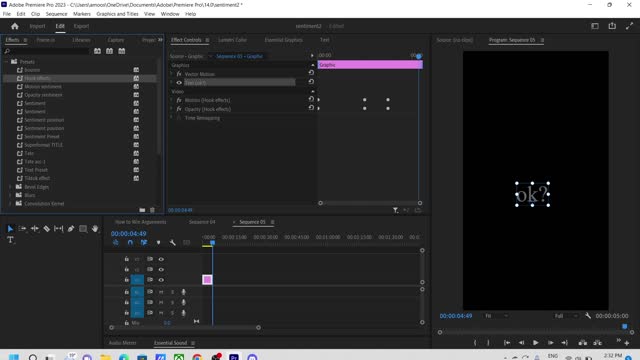Enable voice-over record on first audio track
This screenshot has height=360, width=640.
[184, 292]
